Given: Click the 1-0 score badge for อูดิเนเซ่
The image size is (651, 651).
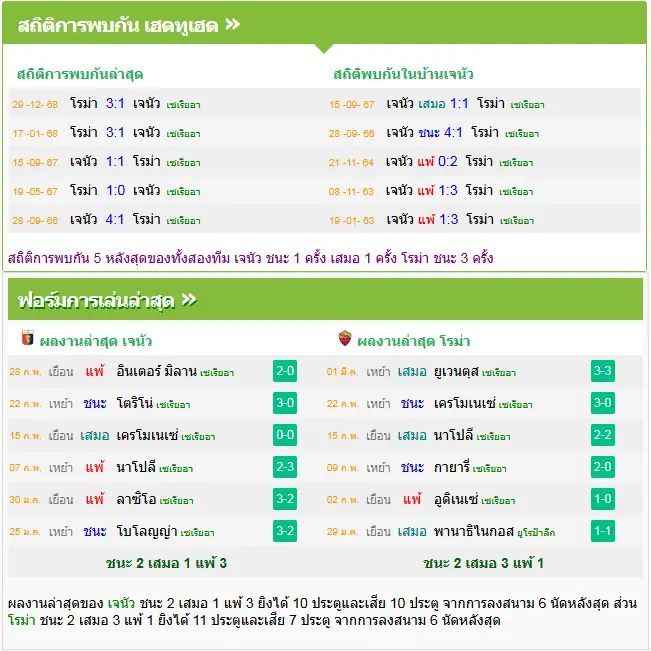Looking at the screenshot, I should coord(602,499).
